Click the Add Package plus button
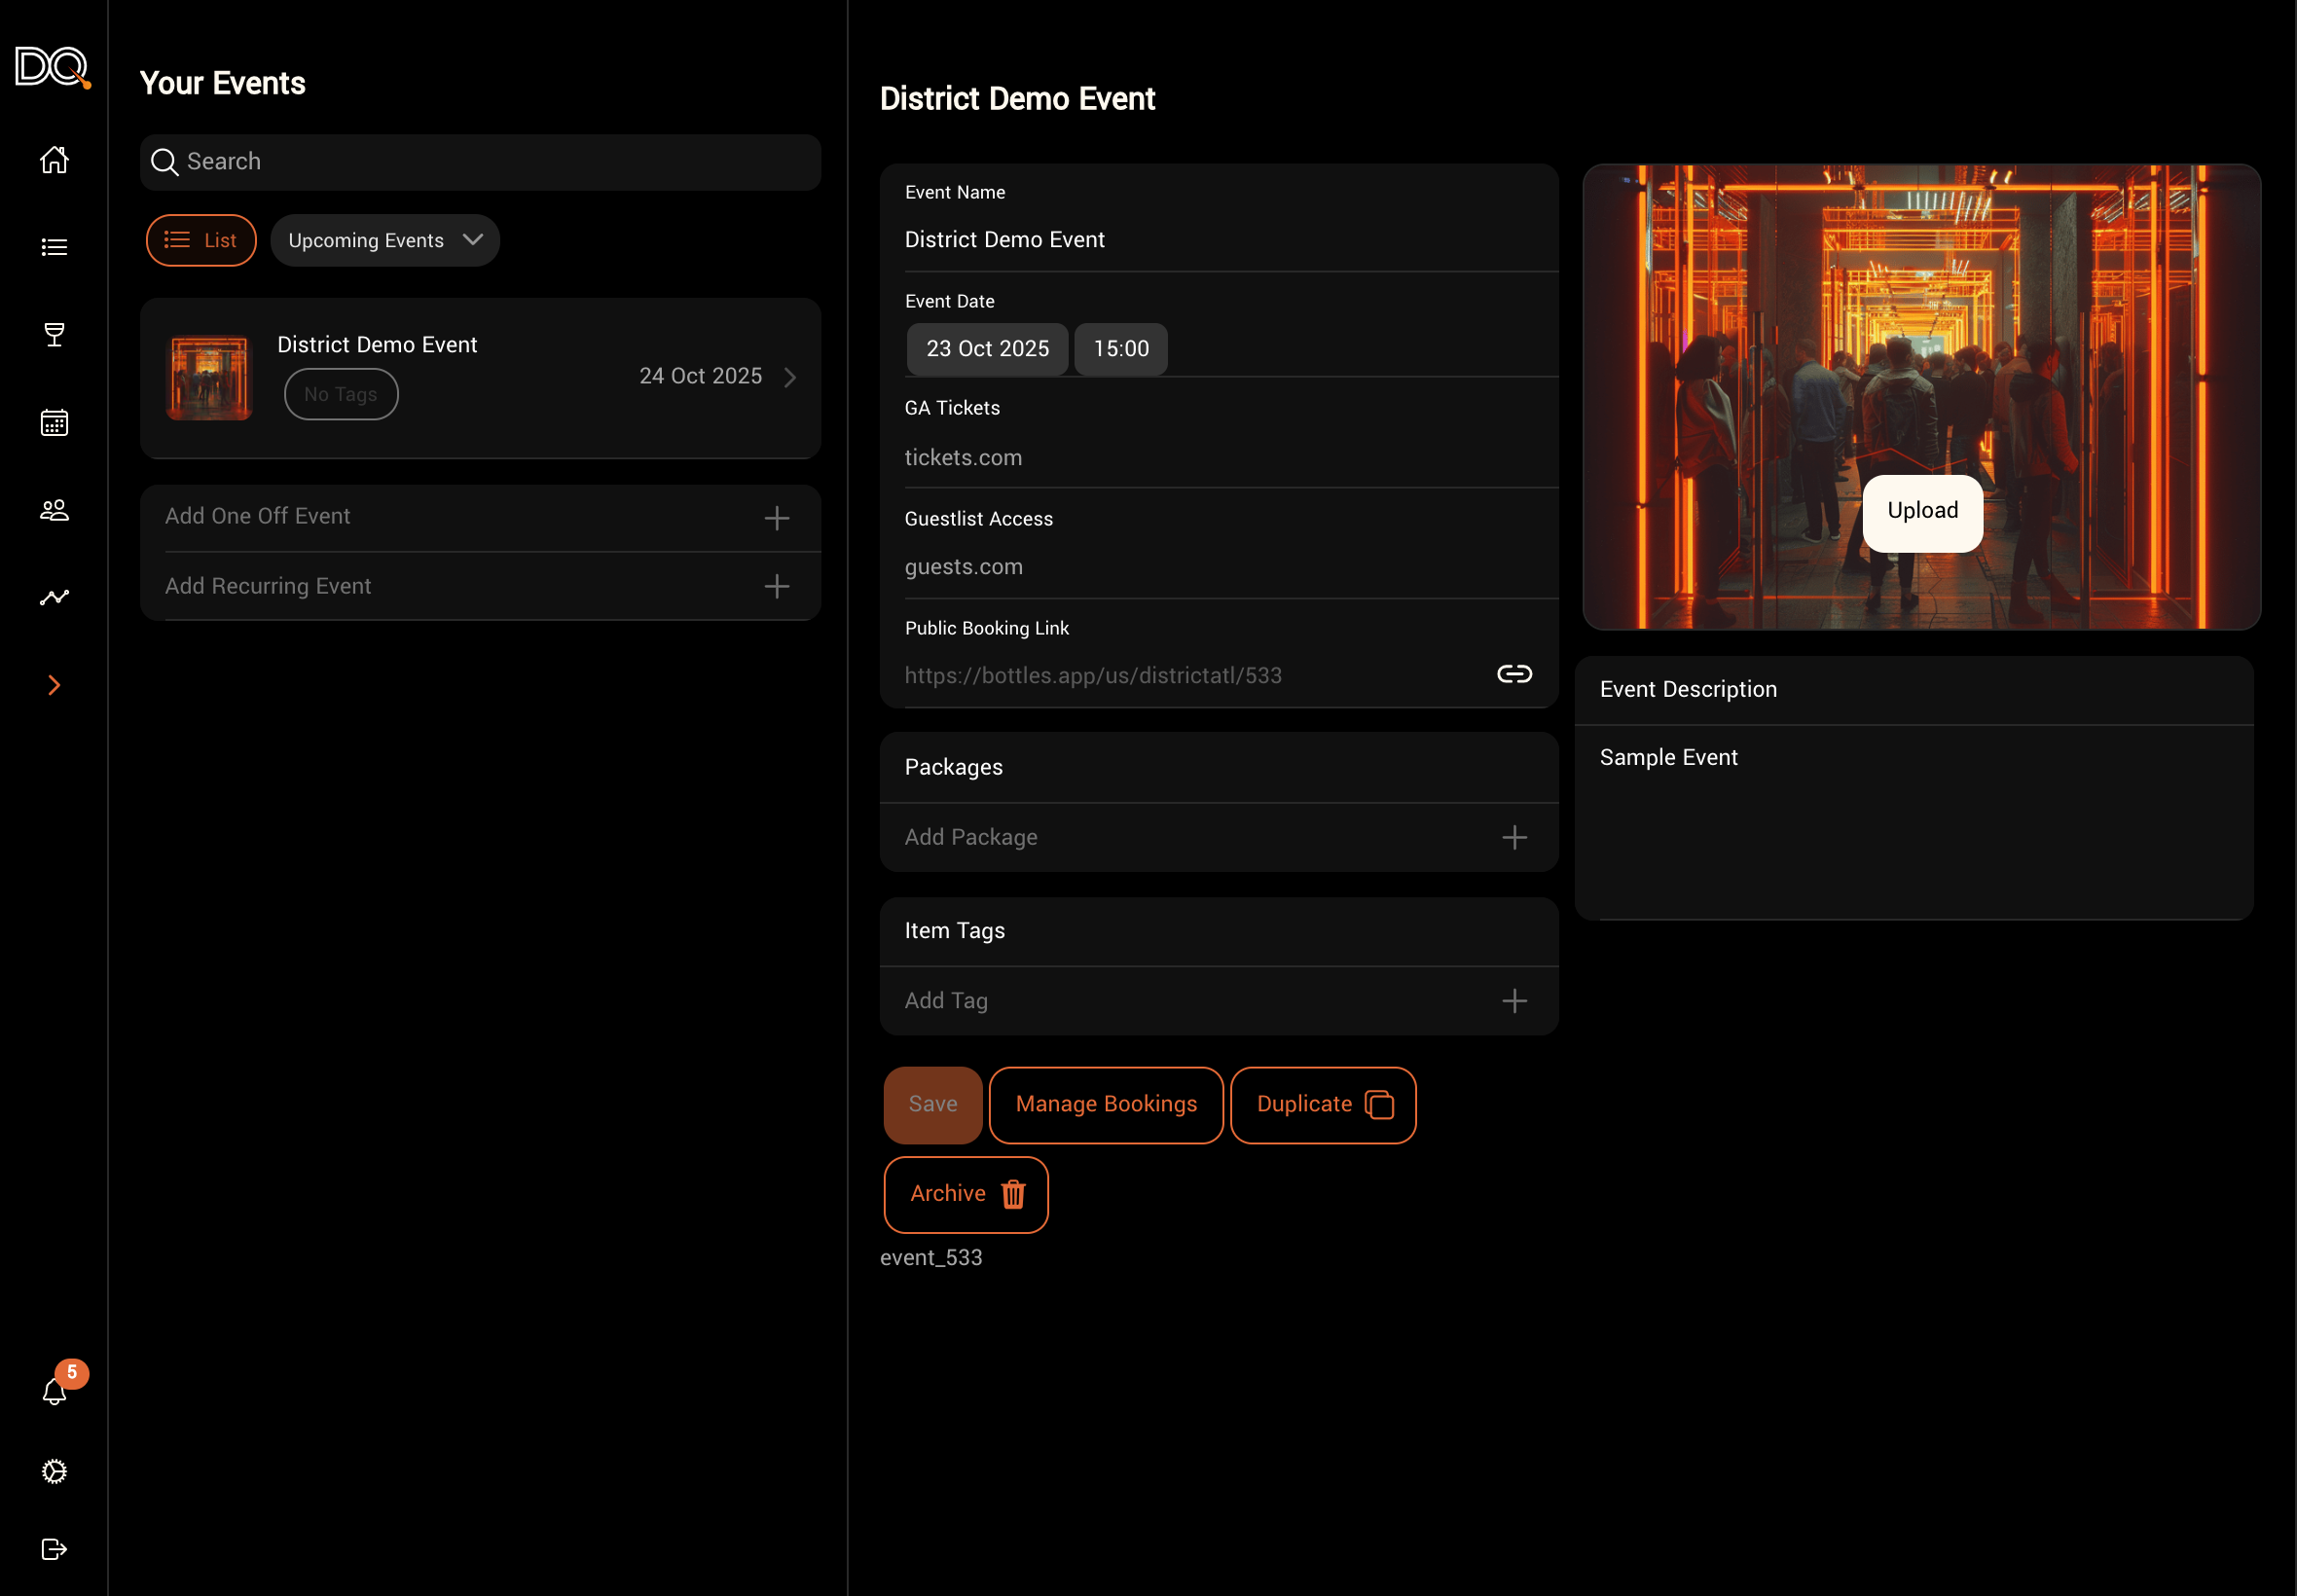The width and height of the screenshot is (2297, 1596). coord(1514,837)
